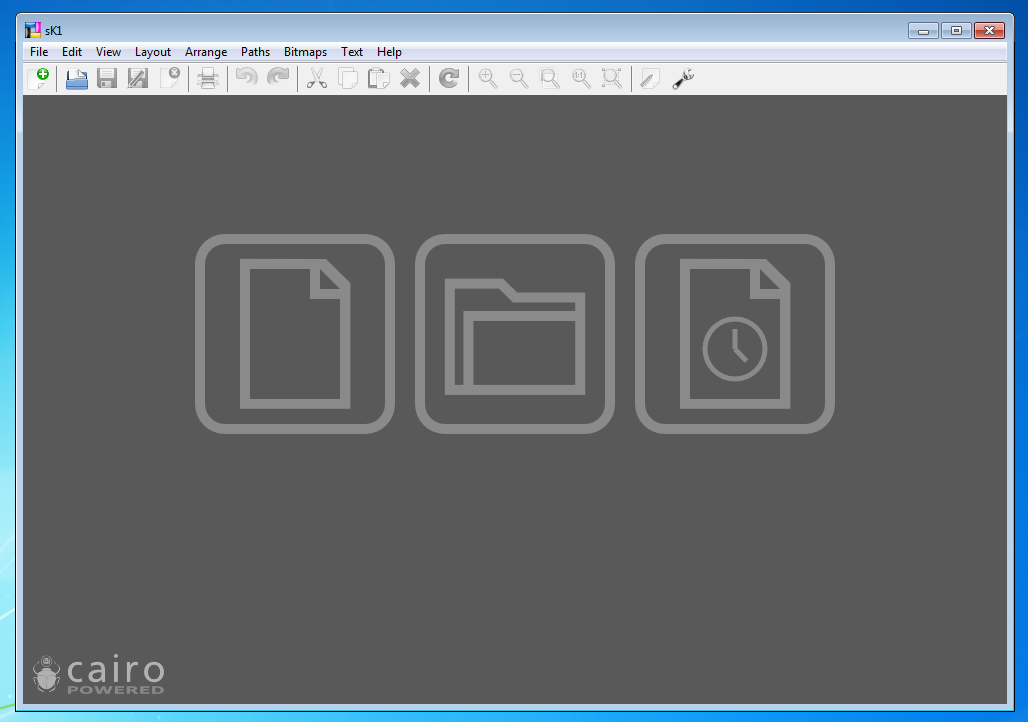Screen dimensions: 1028x722
Task: Click the Delete X toolbar icon
Action: coord(410,79)
